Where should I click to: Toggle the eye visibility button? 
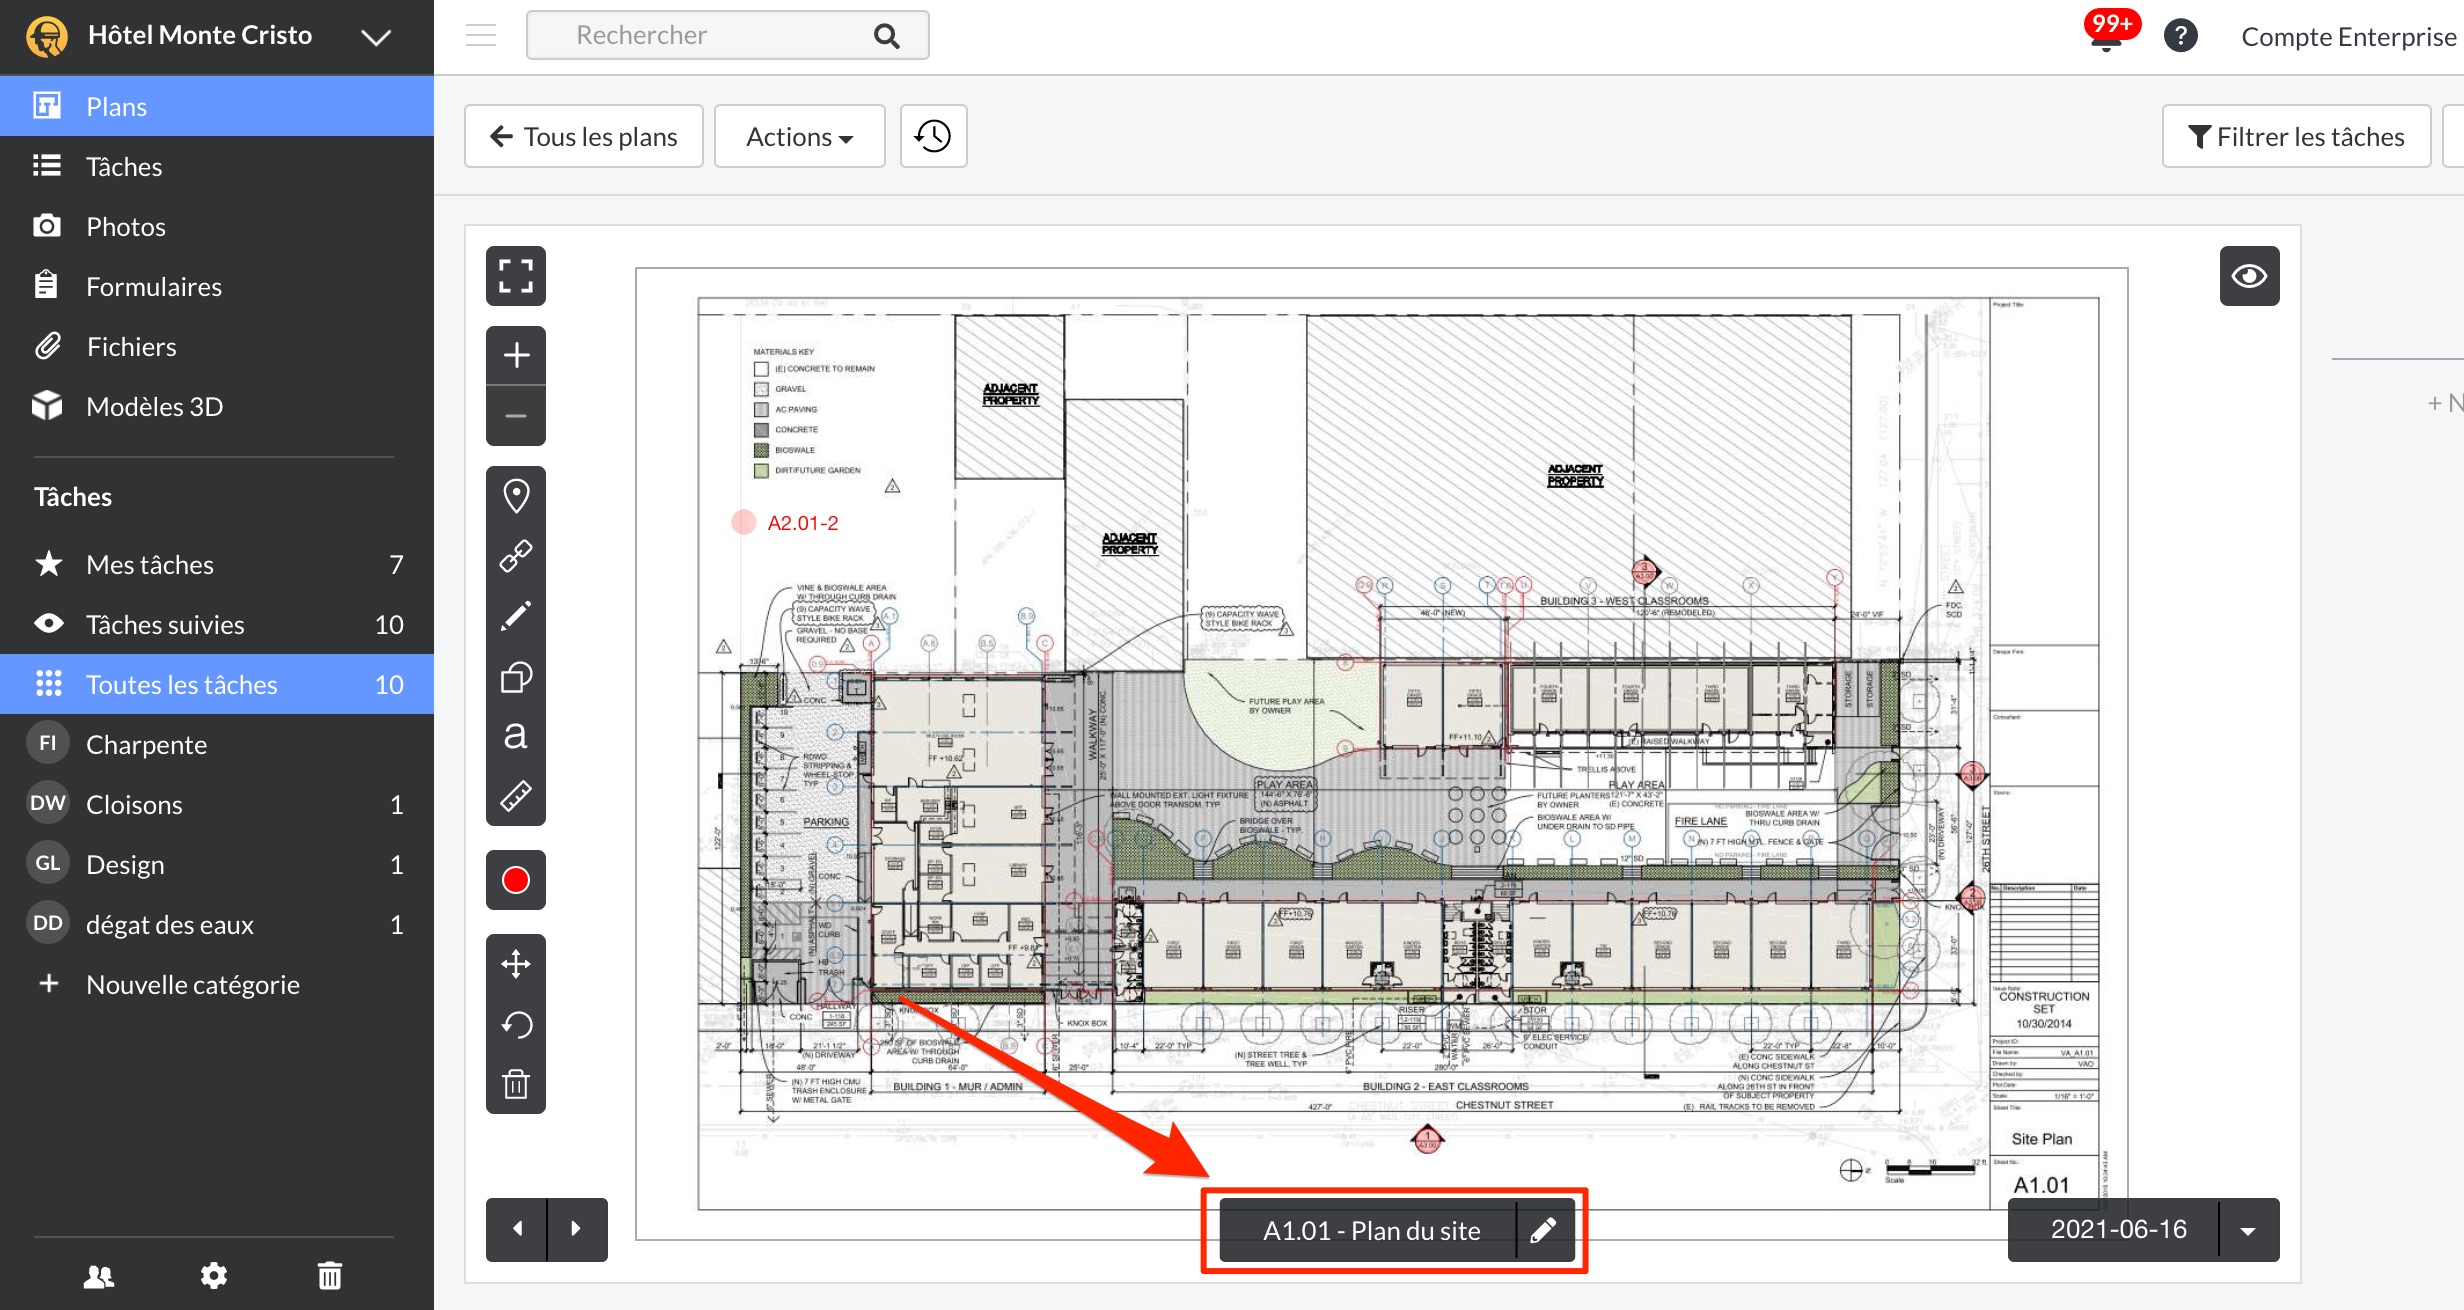tap(2249, 276)
